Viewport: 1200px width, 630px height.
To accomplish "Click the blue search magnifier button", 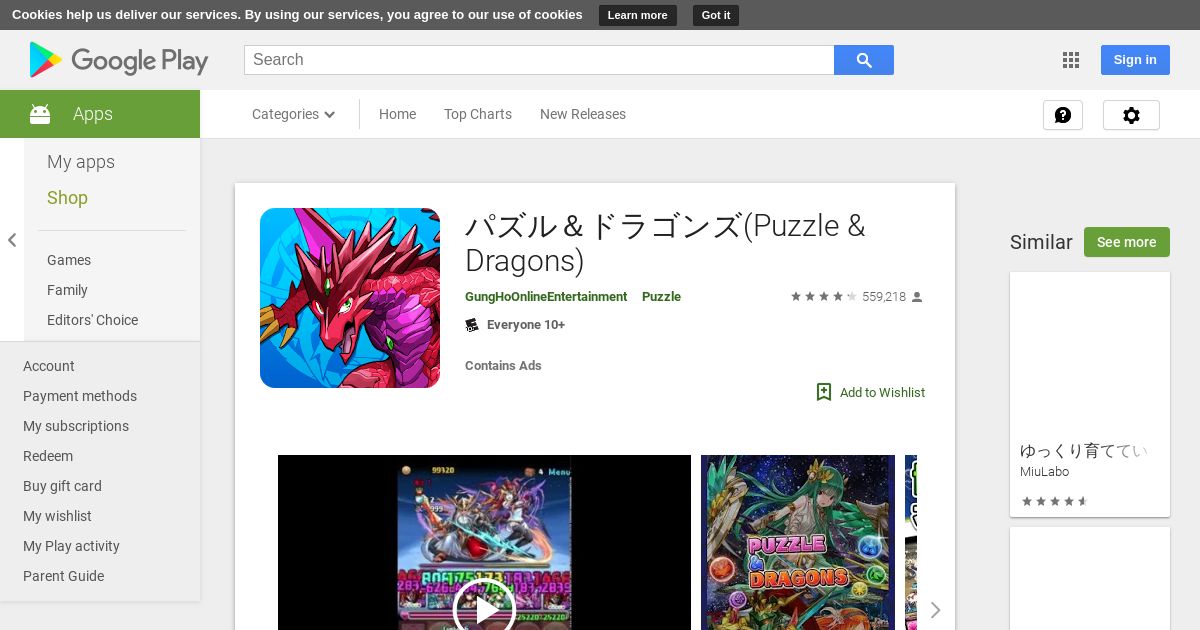I will click(x=864, y=60).
